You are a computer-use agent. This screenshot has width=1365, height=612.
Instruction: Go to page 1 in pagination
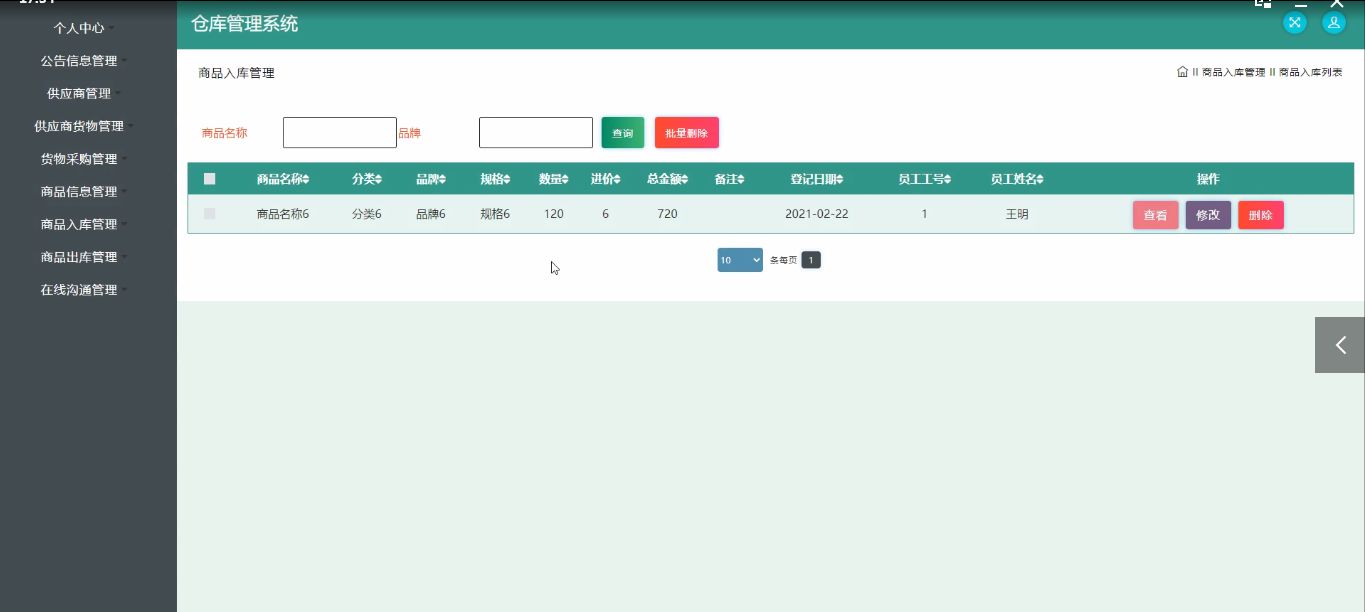[x=811, y=260]
